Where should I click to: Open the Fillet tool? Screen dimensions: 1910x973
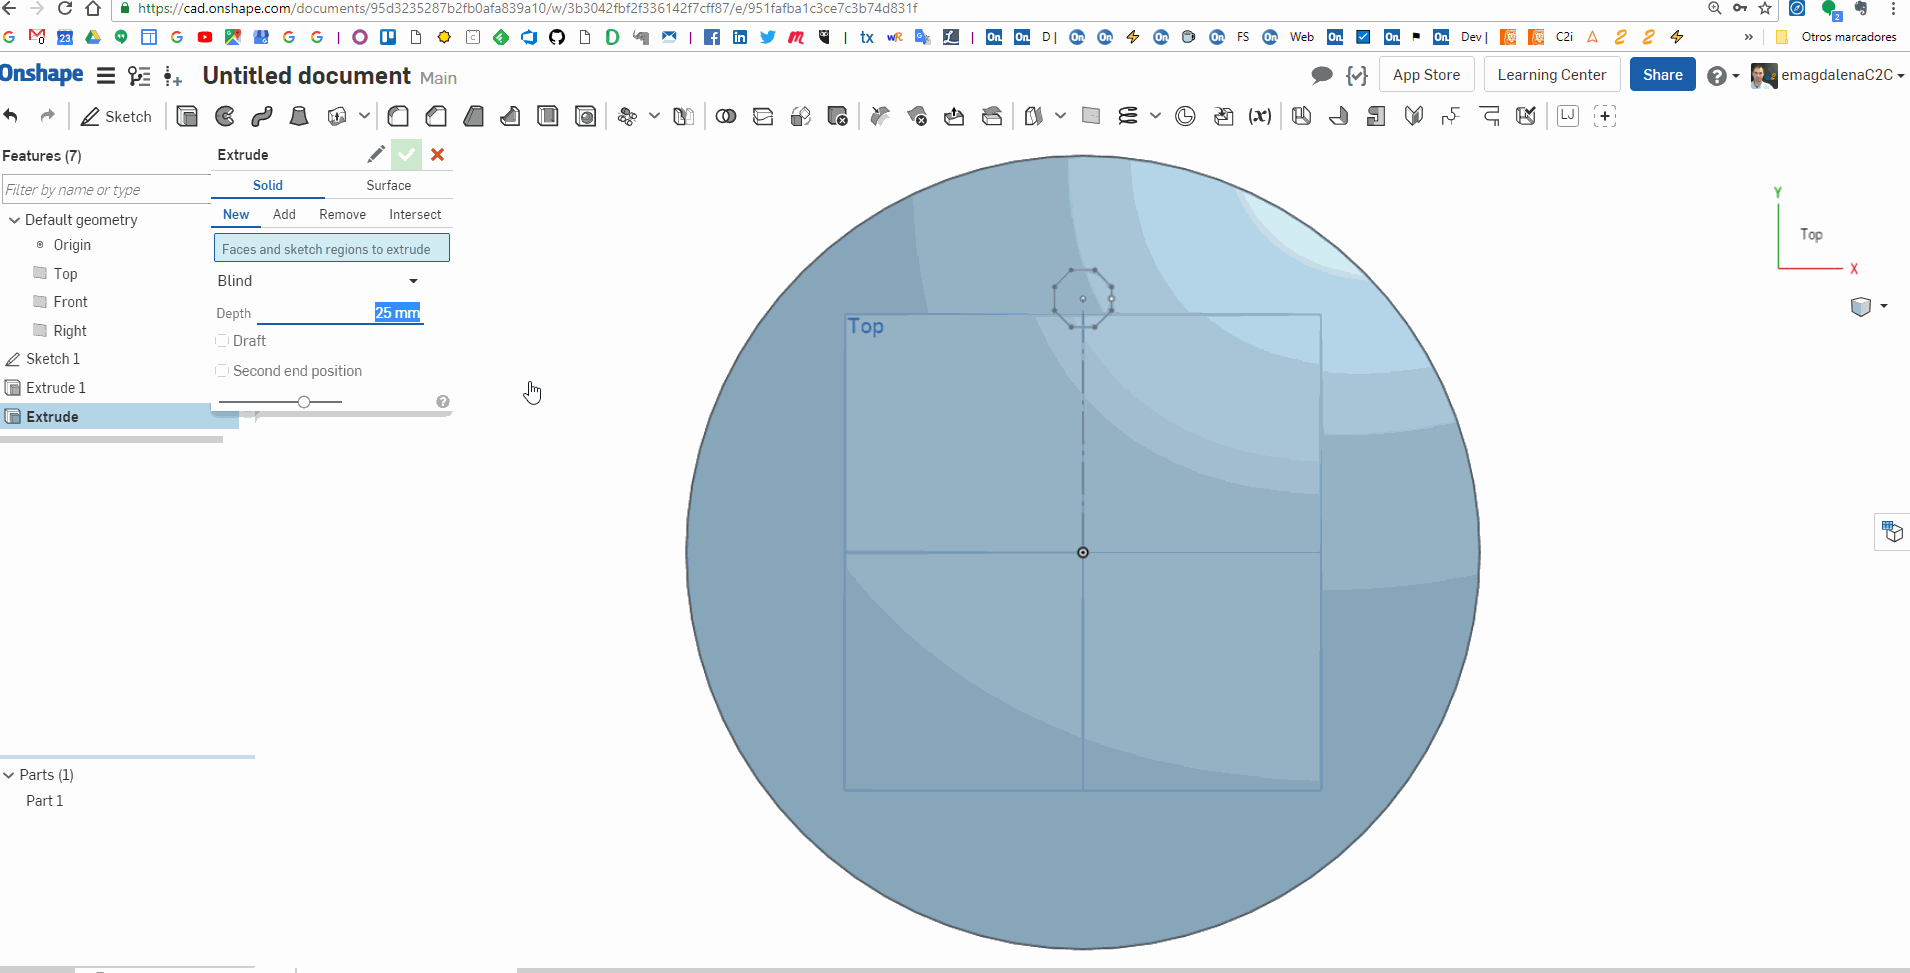coord(398,115)
